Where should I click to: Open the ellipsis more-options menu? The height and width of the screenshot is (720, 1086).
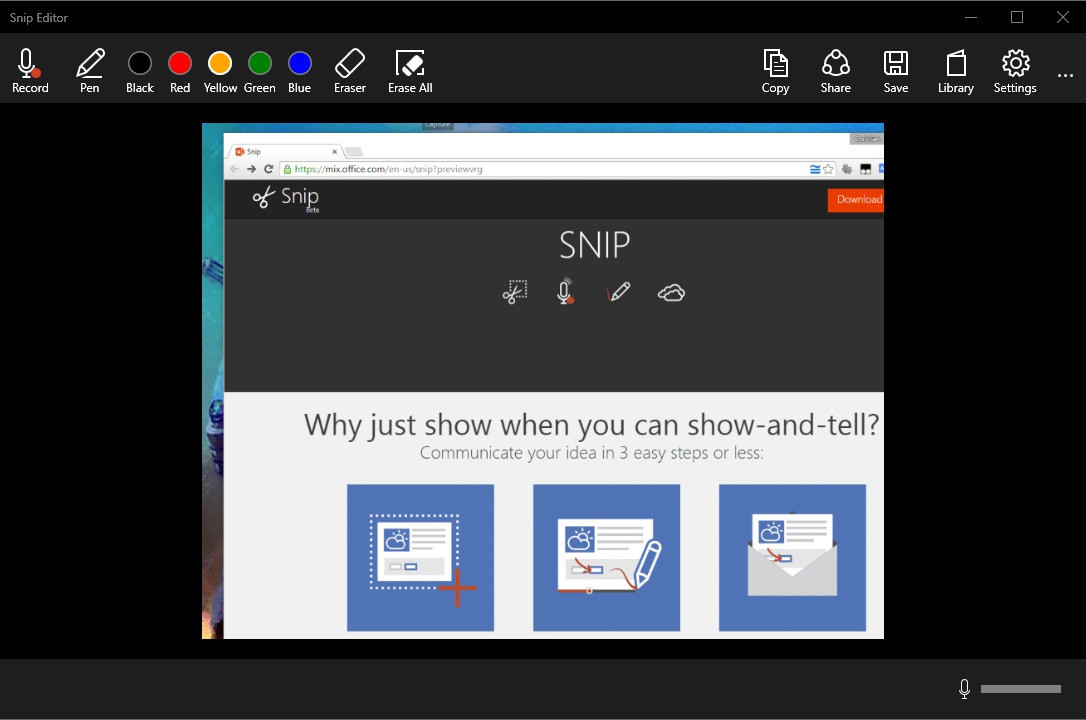tap(1065, 75)
